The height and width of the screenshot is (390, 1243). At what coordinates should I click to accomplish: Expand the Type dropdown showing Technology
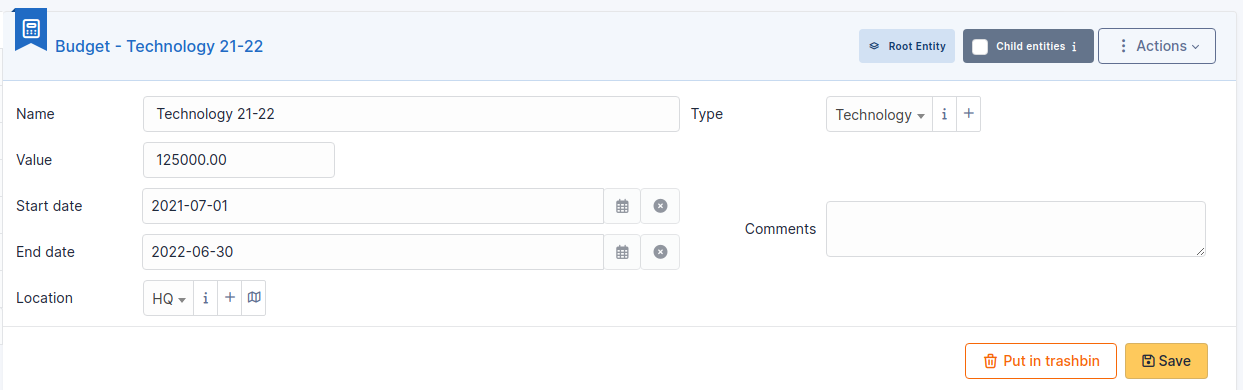point(880,114)
